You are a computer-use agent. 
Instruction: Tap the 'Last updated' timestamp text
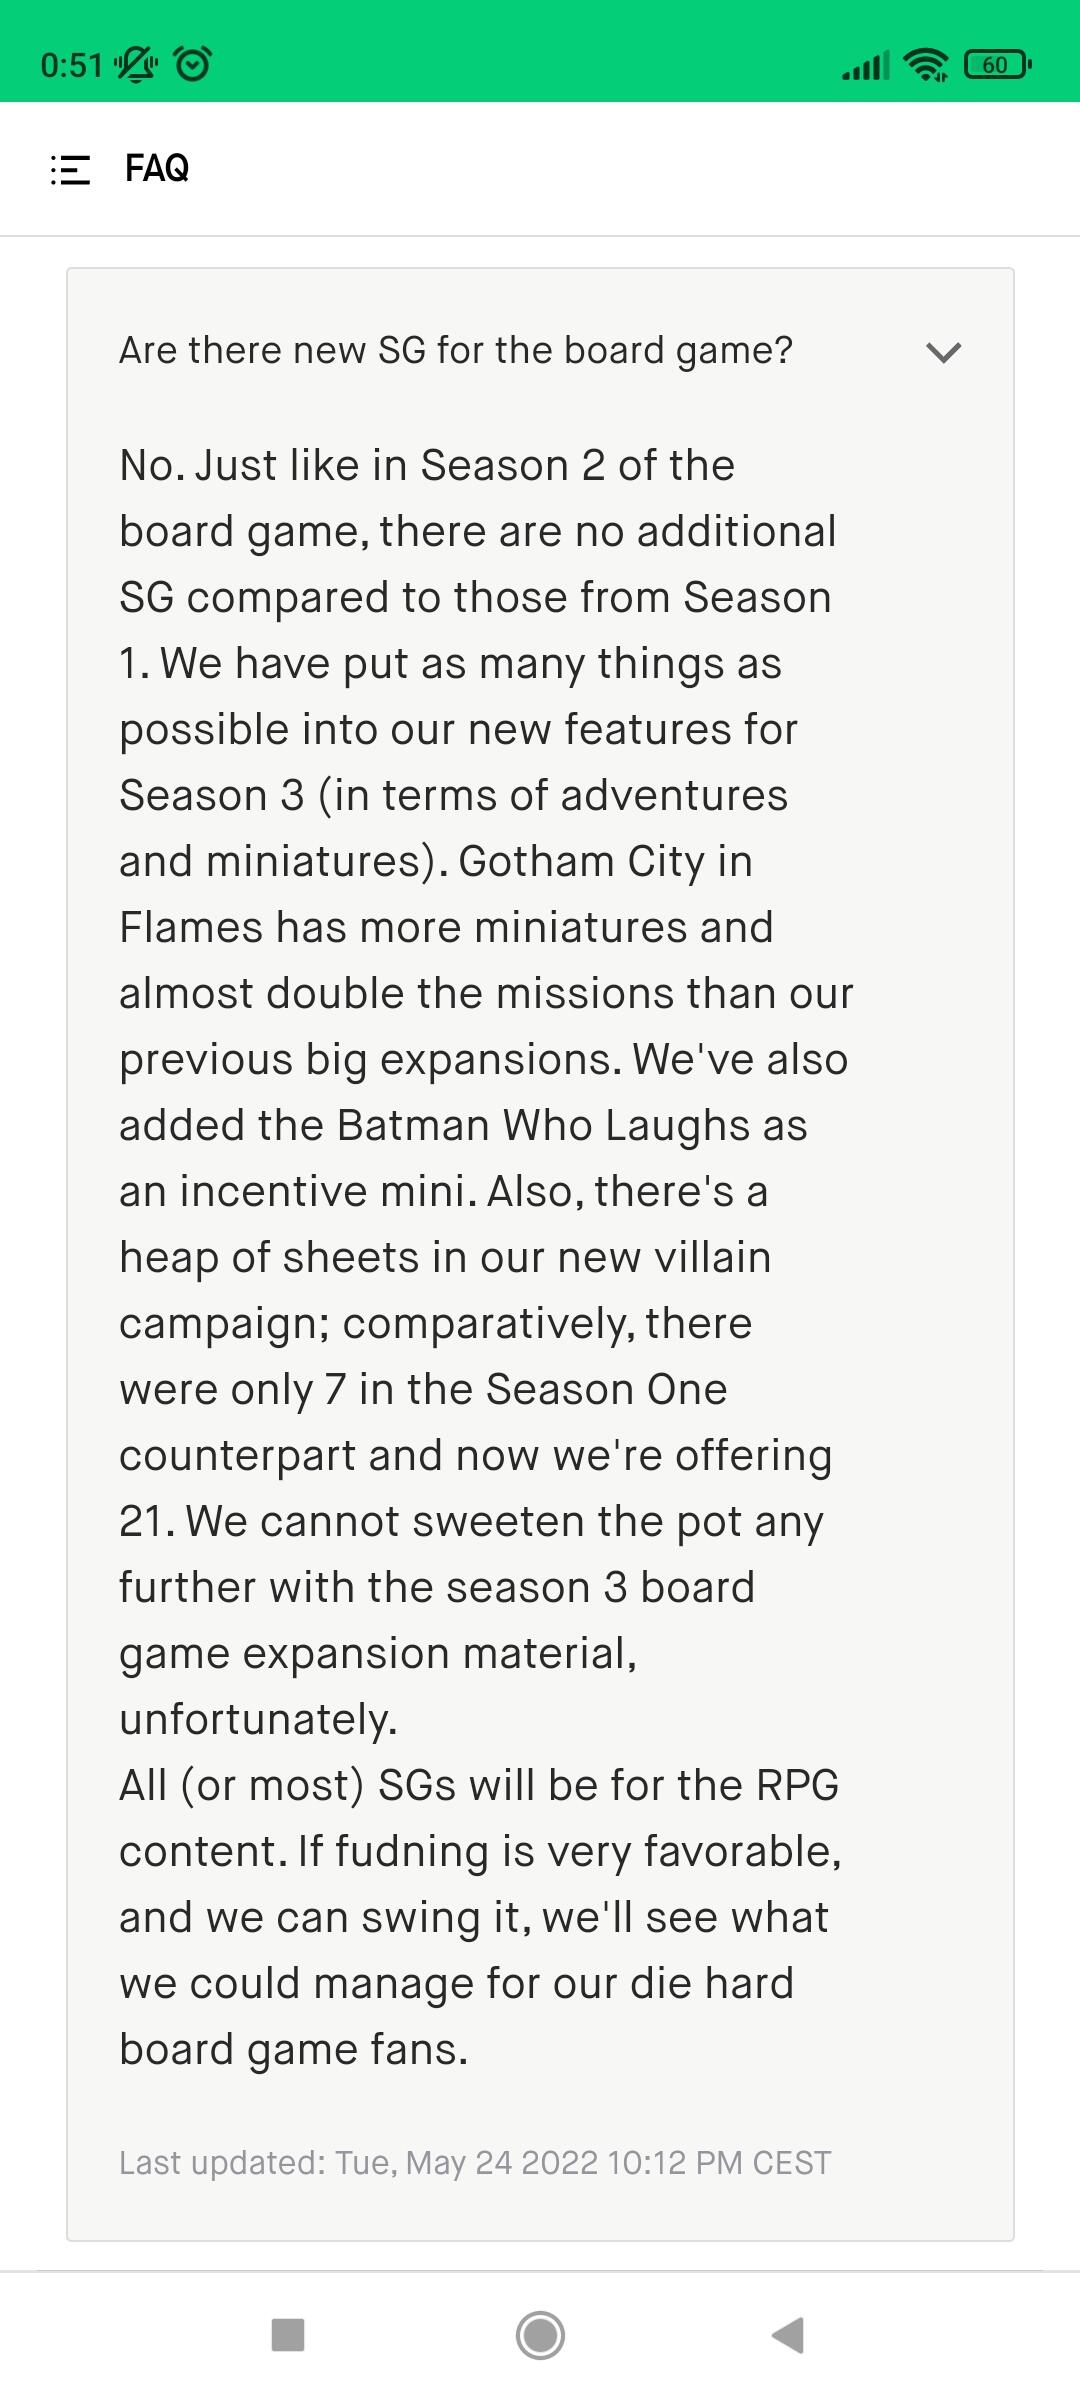tap(475, 2162)
